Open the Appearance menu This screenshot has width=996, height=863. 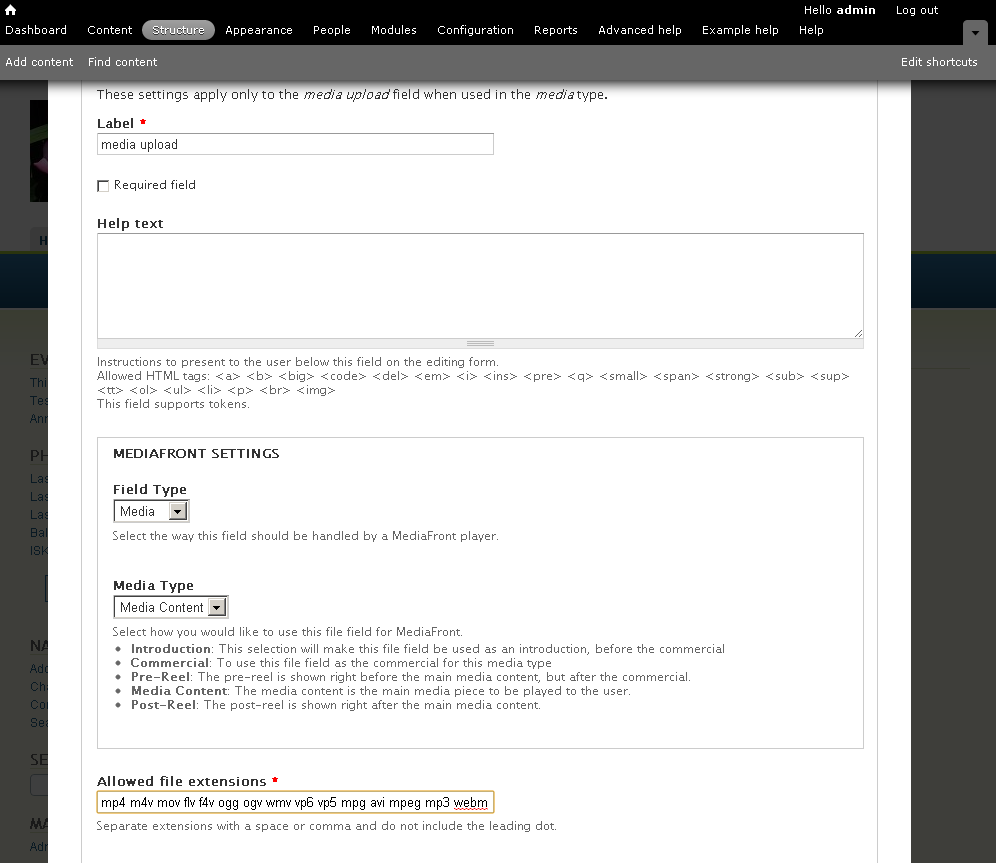pyautogui.click(x=258, y=30)
